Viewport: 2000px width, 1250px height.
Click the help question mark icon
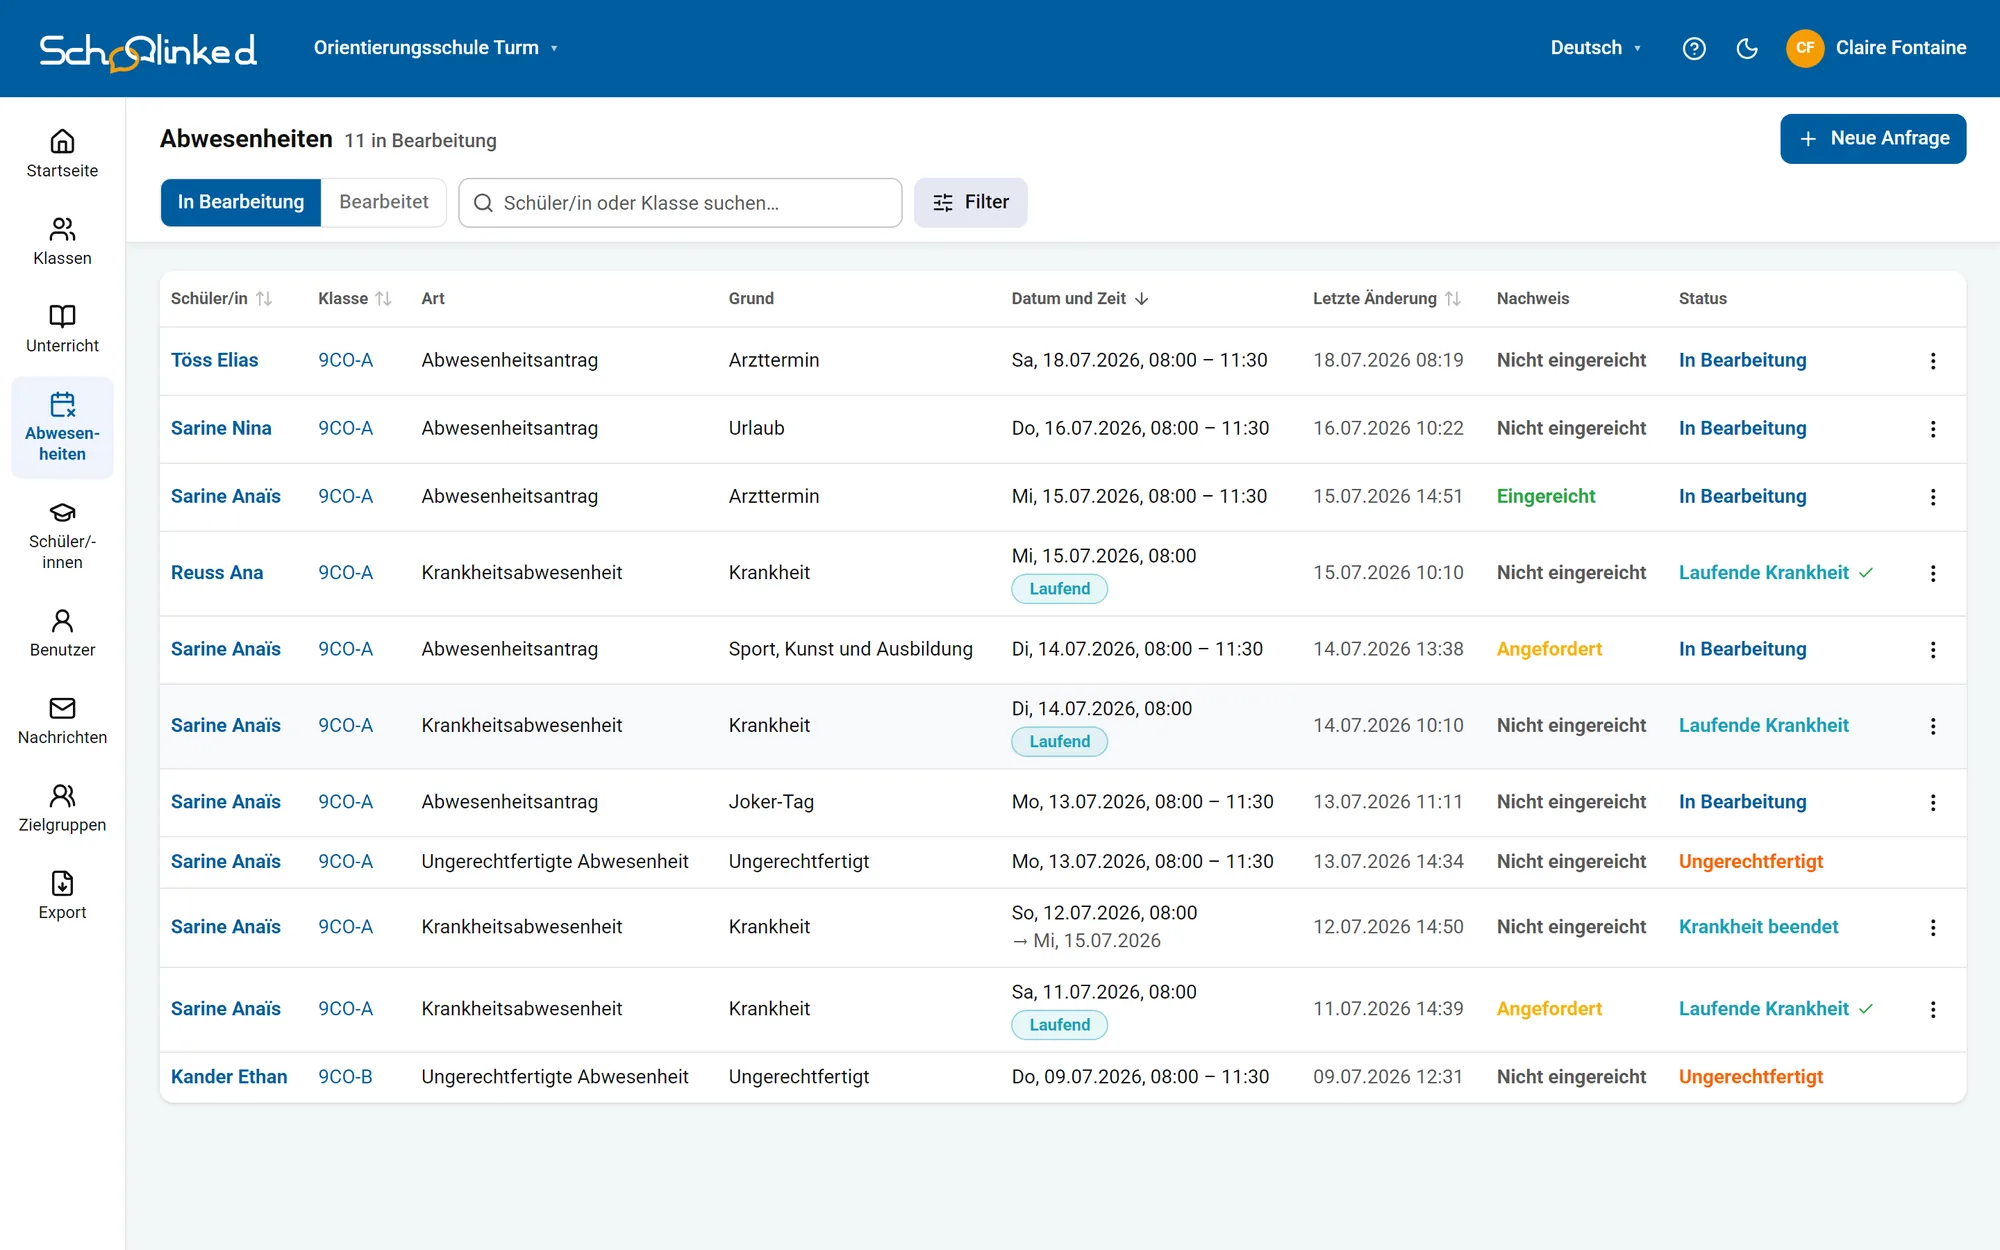point(1694,48)
